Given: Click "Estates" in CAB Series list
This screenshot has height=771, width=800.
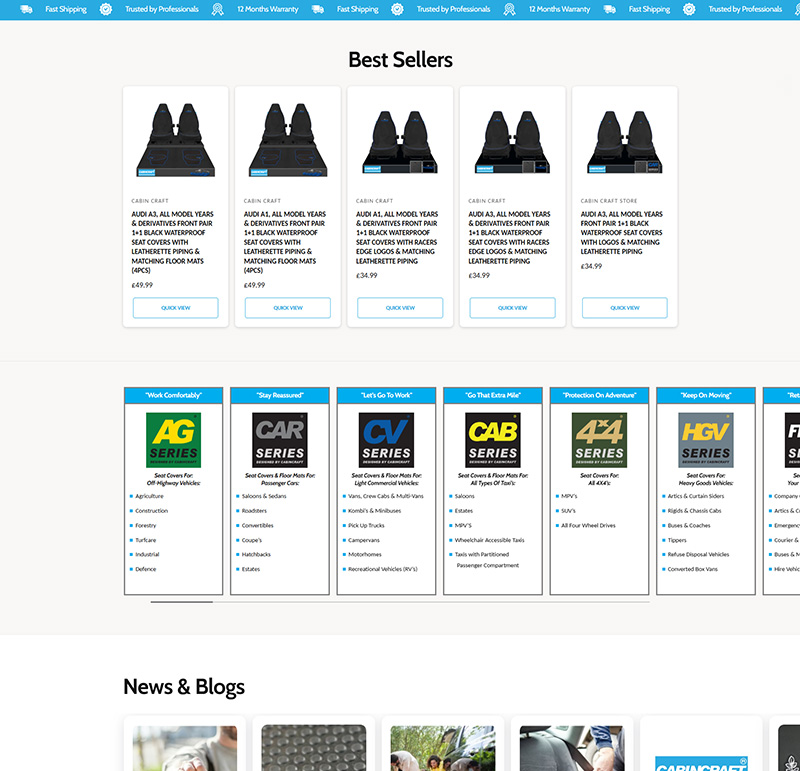Looking at the screenshot, I should point(464,511).
